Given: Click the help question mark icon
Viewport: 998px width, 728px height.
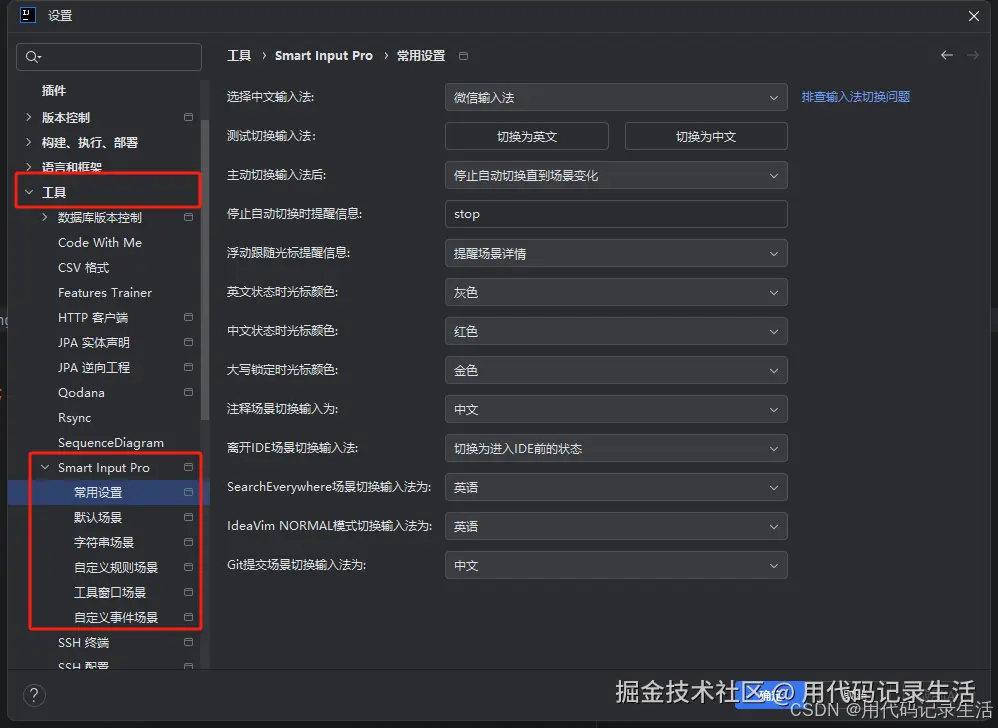Looking at the screenshot, I should coord(34,695).
